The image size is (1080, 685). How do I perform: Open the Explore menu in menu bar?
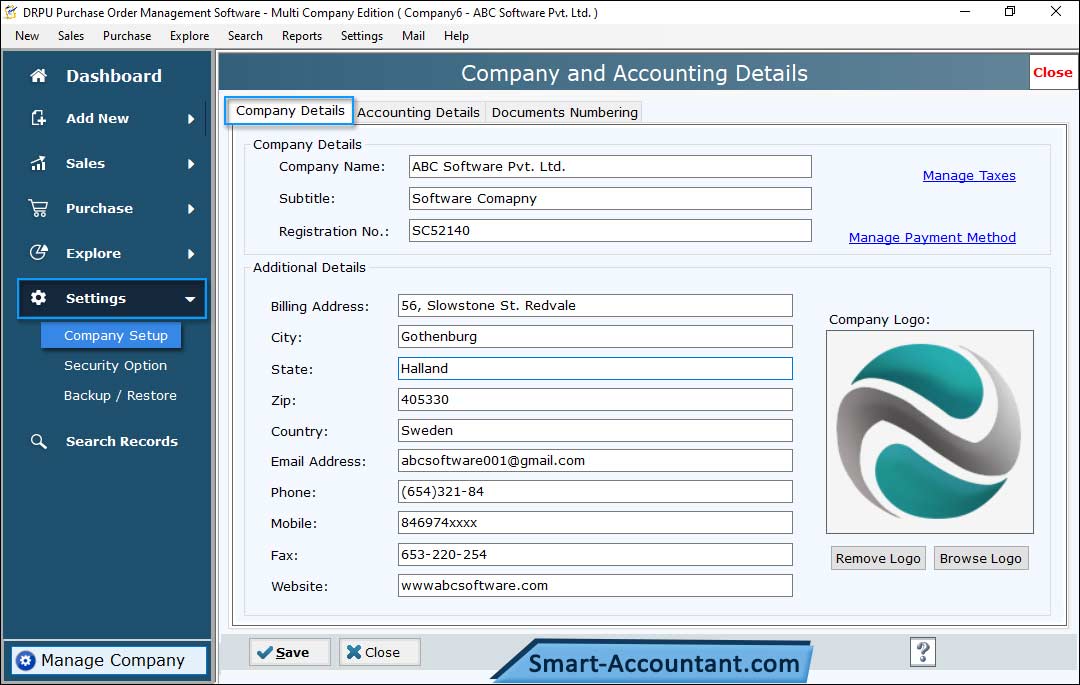coord(189,36)
